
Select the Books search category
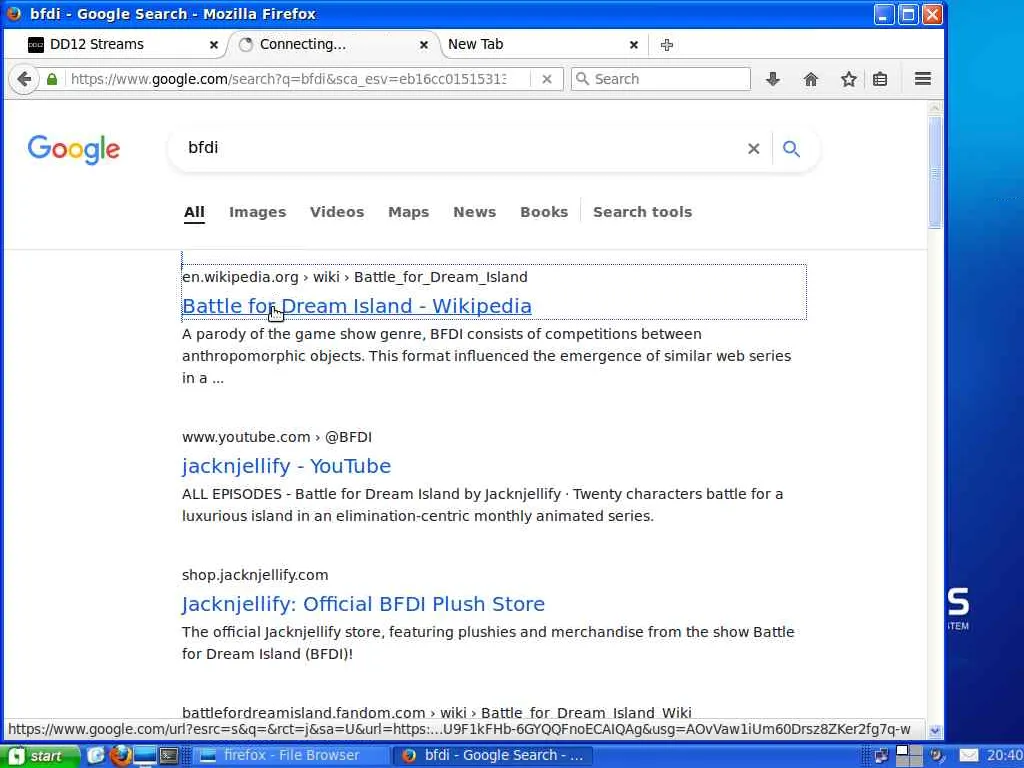pos(544,212)
